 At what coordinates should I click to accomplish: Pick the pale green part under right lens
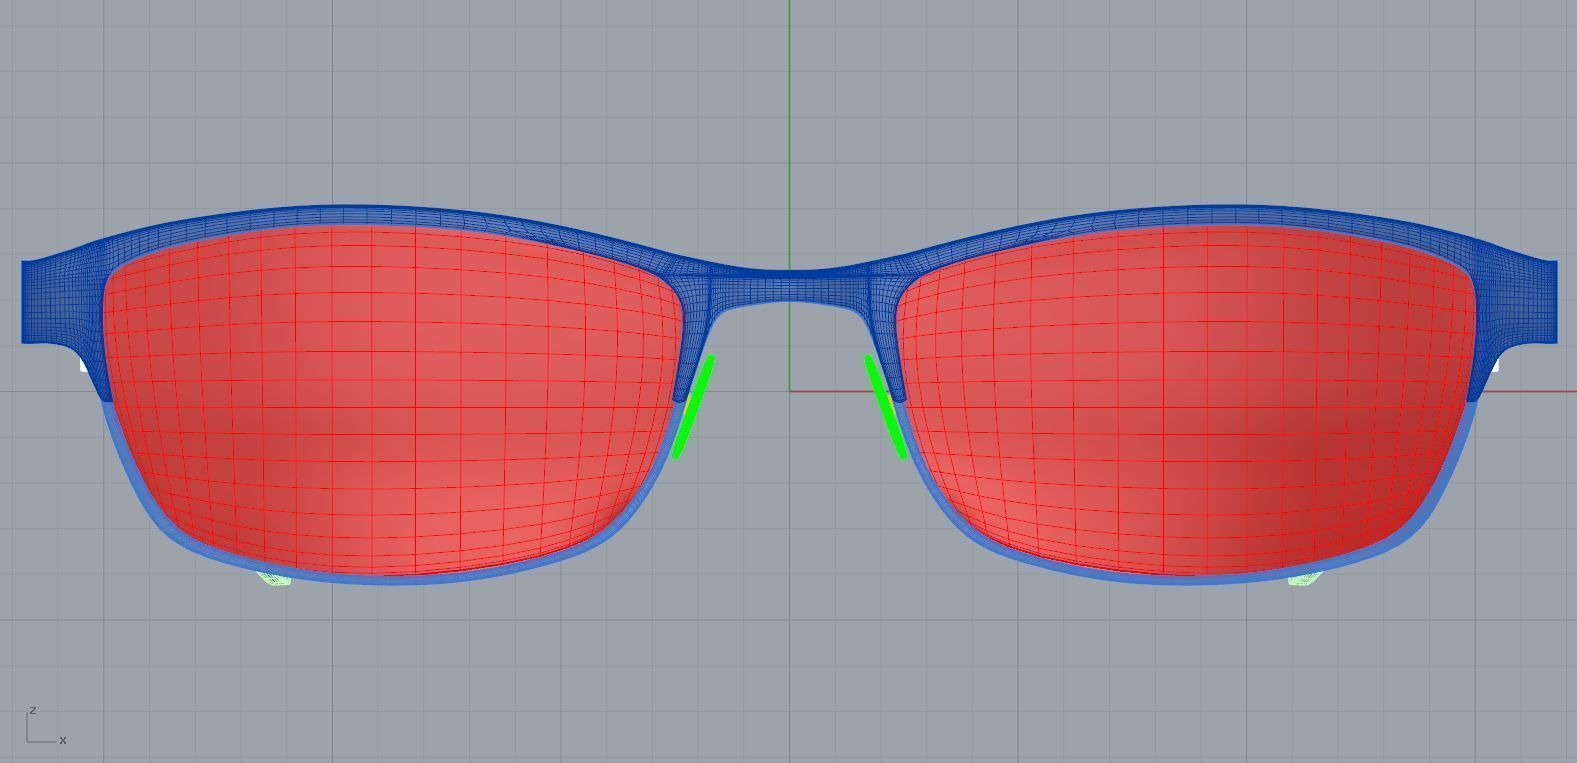[1304, 578]
